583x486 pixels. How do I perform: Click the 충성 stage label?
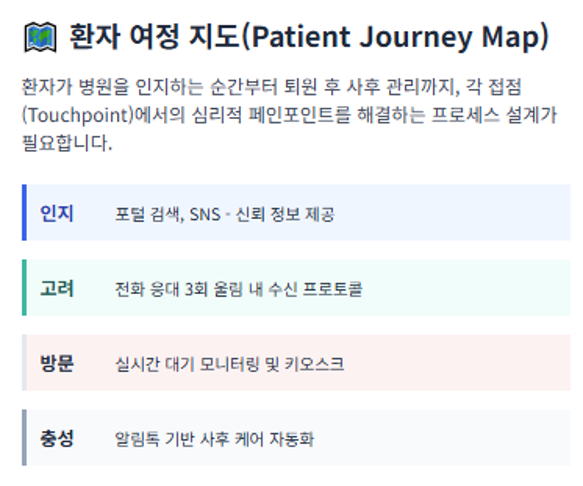(57, 438)
